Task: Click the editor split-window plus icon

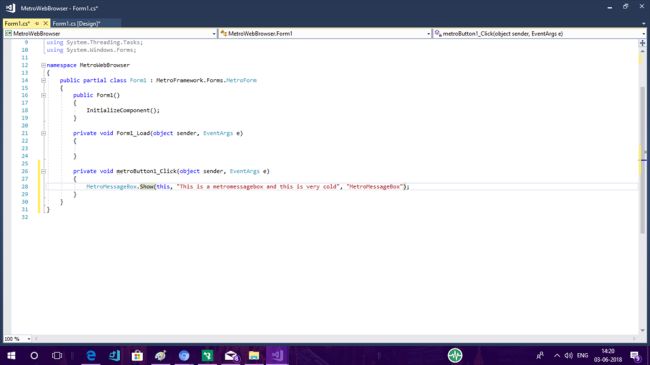Action: coord(643,43)
